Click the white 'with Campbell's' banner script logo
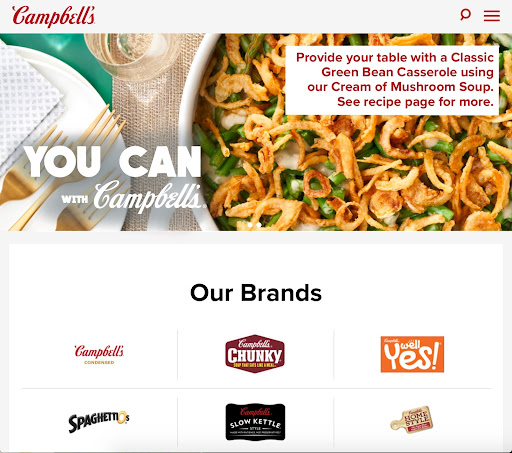Viewport: 512px width, 453px height. coord(132,197)
